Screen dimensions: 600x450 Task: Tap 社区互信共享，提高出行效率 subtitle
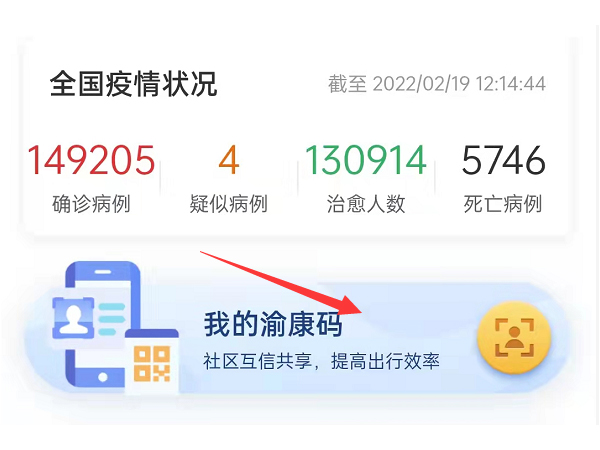coord(321,362)
